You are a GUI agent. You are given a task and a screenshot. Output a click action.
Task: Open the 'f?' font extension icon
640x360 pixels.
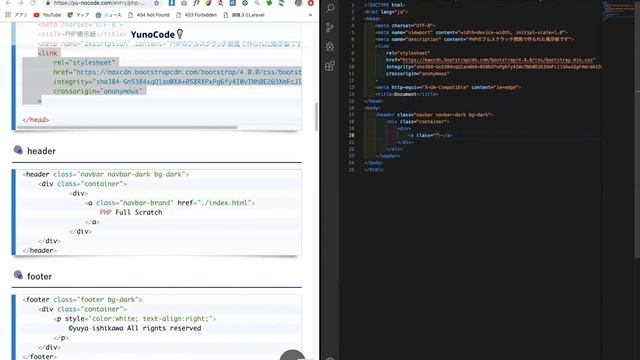click(x=196, y=3)
